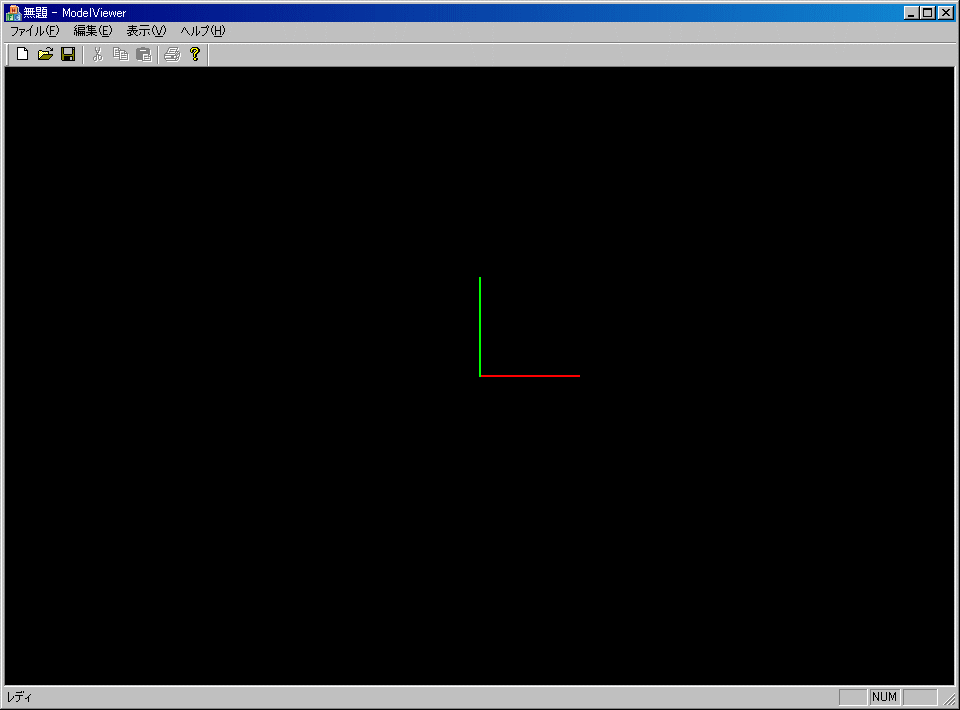Open the 表示(V) menu
960x710 pixels.
click(146, 31)
